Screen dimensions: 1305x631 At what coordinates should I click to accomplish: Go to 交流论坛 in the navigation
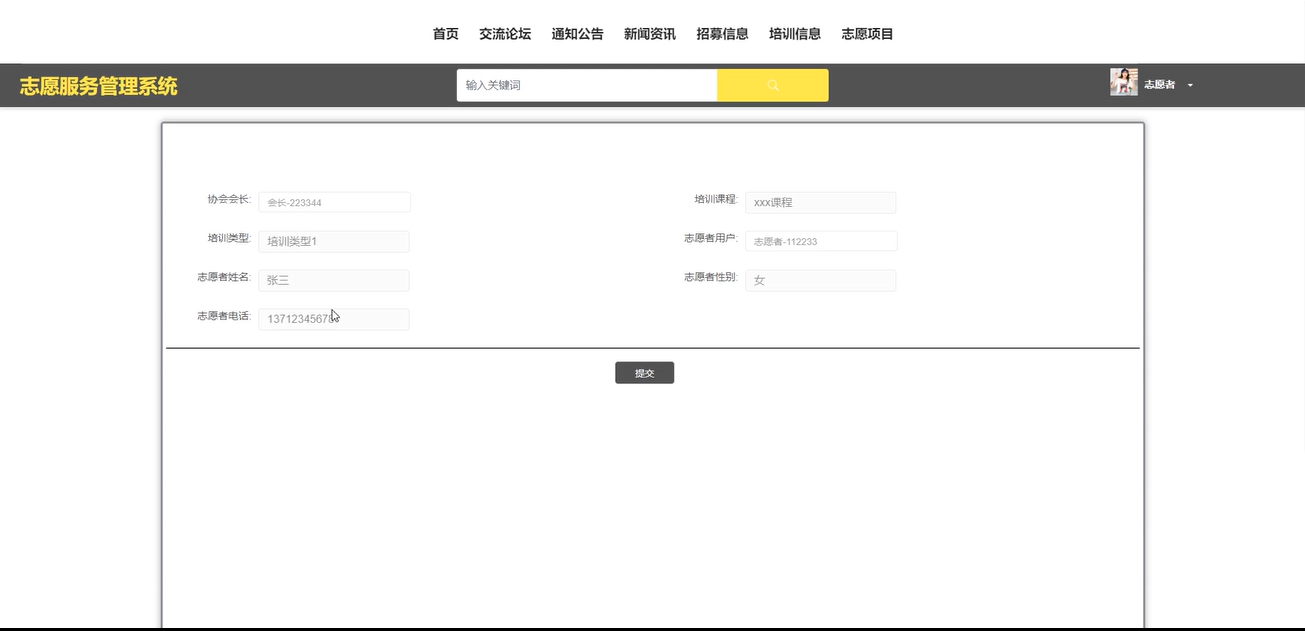505,34
